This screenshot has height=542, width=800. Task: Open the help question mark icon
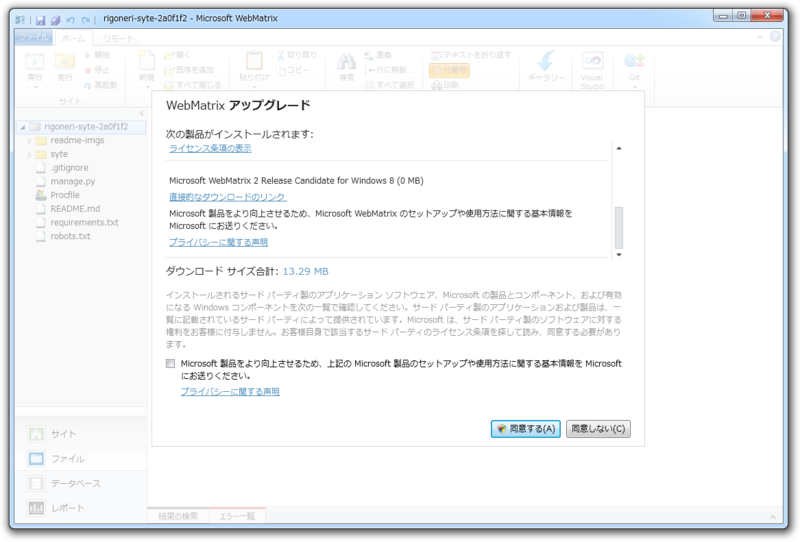click(x=775, y=37)
